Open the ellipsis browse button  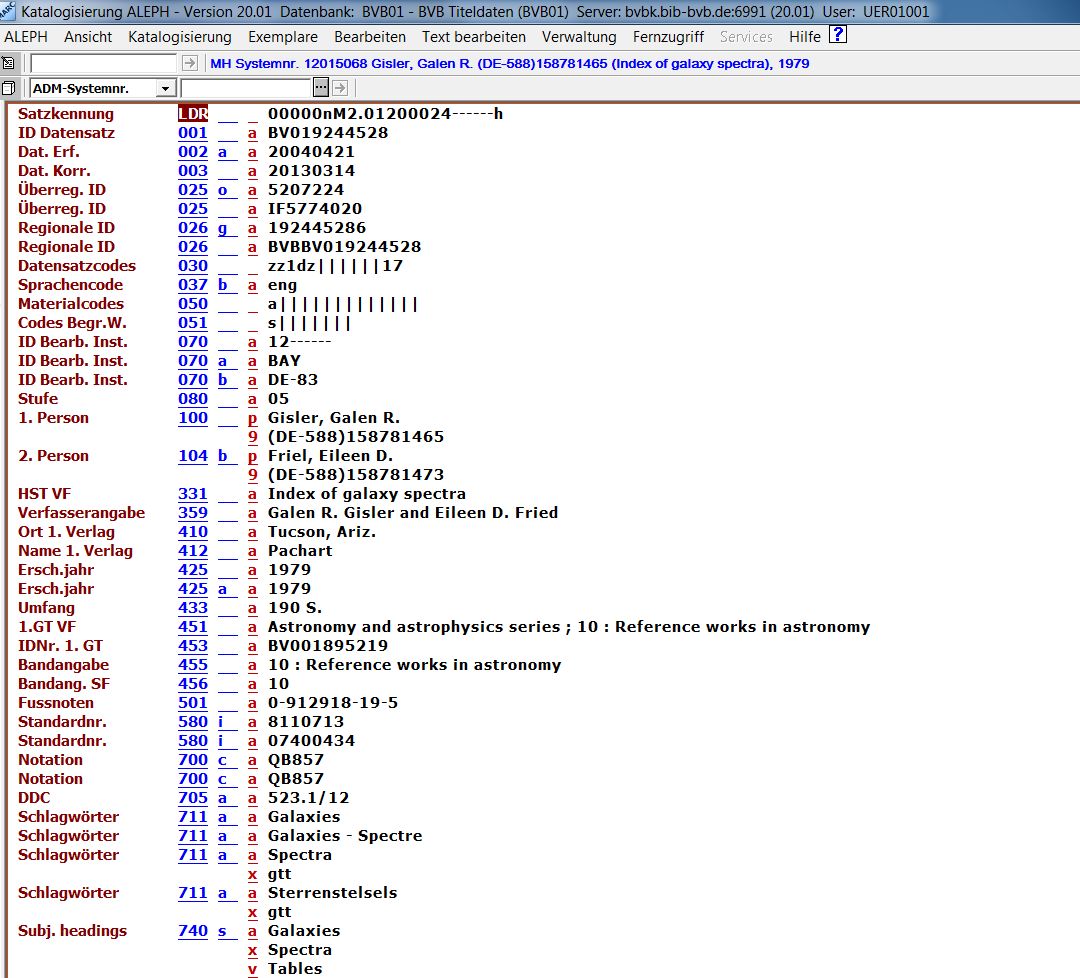click(321, 88)
